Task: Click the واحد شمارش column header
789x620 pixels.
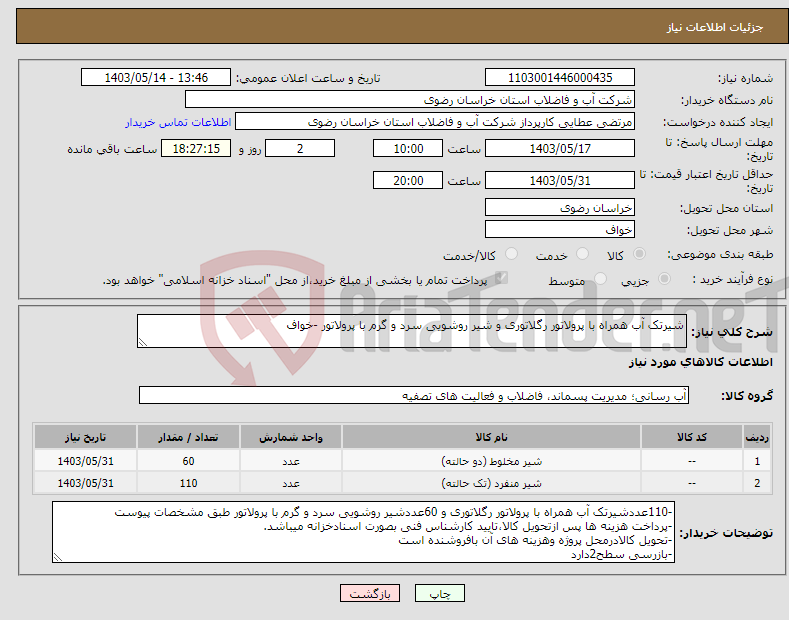Action: 291,437
